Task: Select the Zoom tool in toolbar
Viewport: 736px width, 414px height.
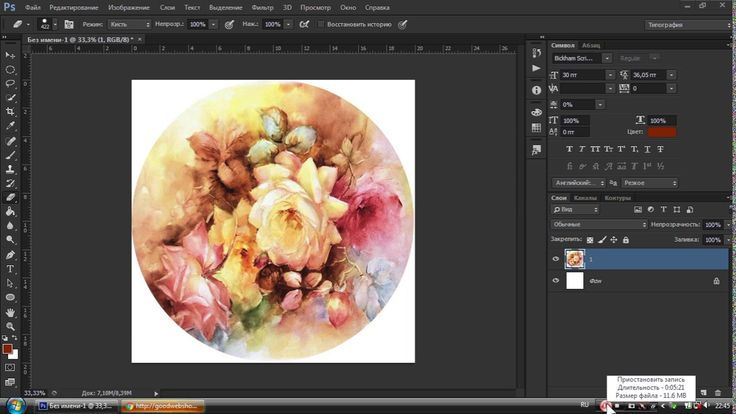Action: tap(10, 326)
